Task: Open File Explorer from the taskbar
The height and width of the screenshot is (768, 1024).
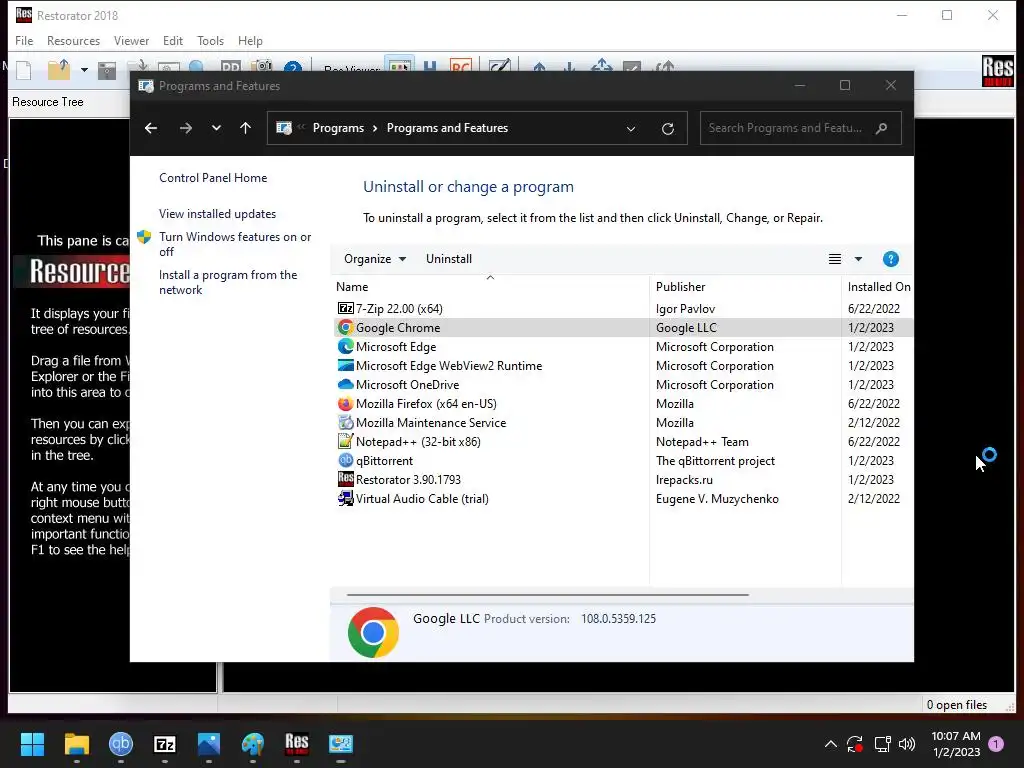Action: (76, 744)
